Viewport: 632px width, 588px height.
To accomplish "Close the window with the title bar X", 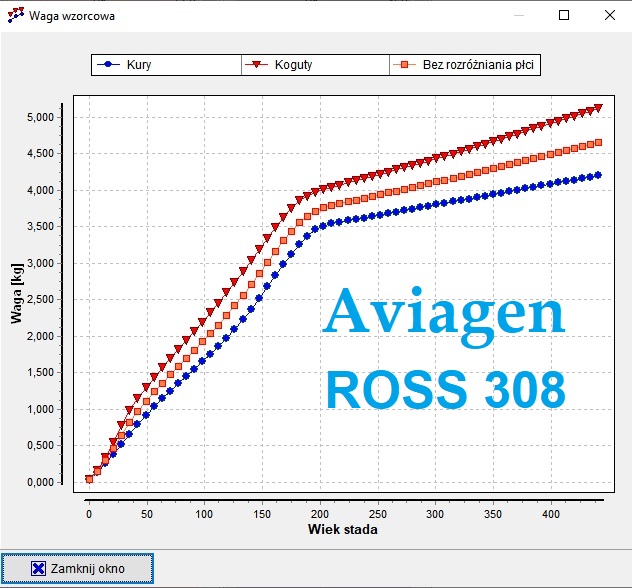I will click(x=609, y=16).
